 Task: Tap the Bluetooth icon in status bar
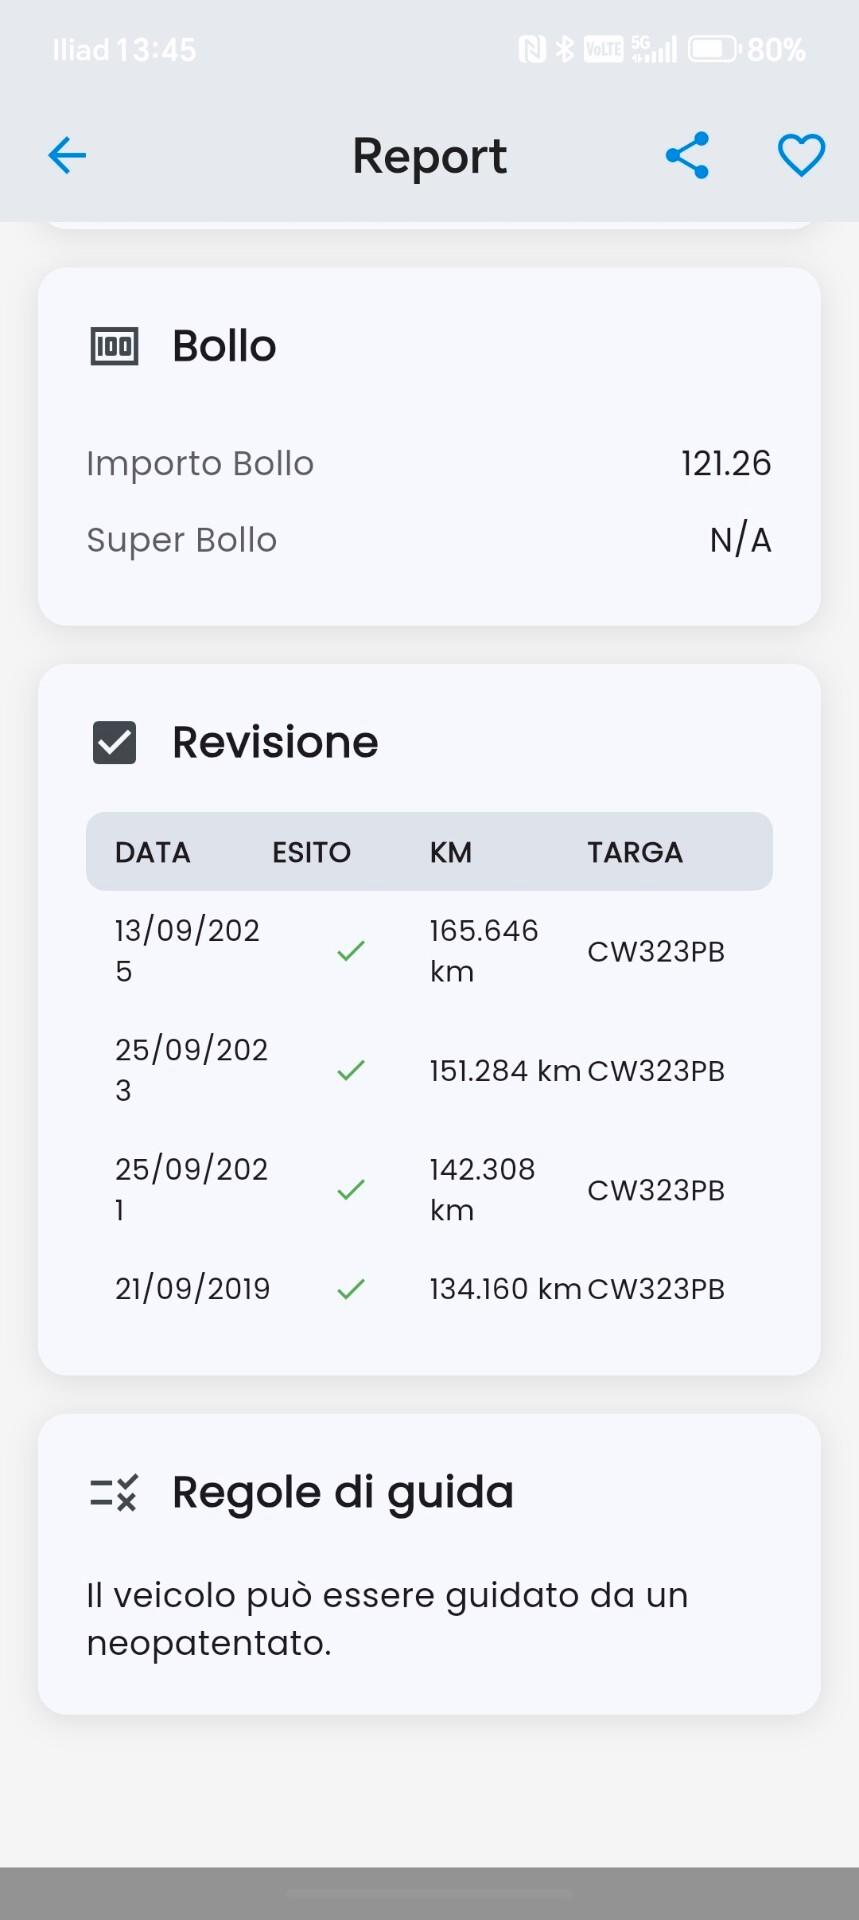565,49
